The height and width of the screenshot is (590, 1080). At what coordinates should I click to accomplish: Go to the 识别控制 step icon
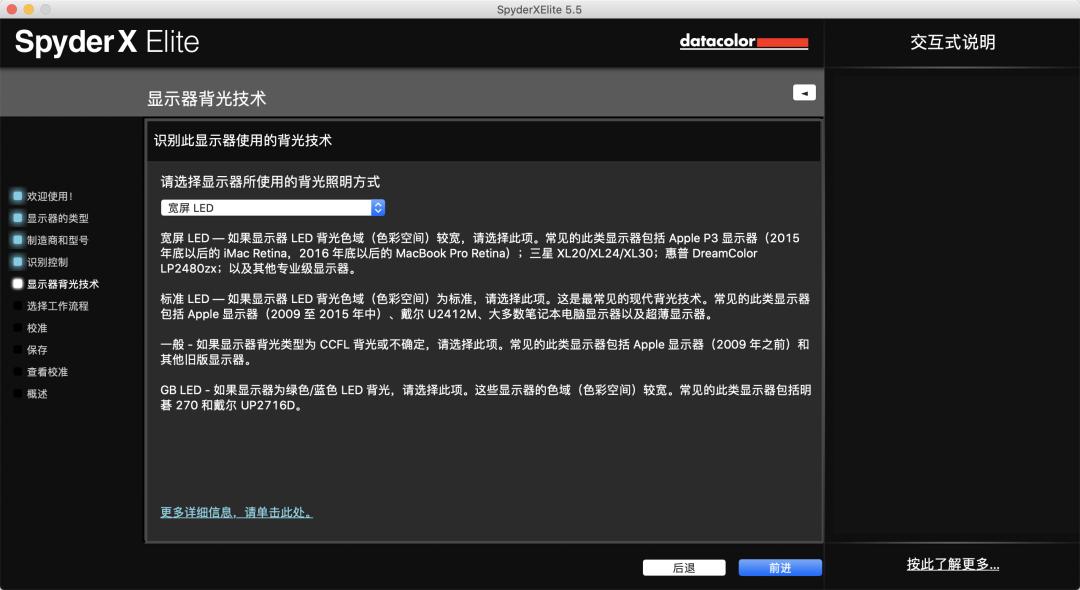tap(17, 262)
